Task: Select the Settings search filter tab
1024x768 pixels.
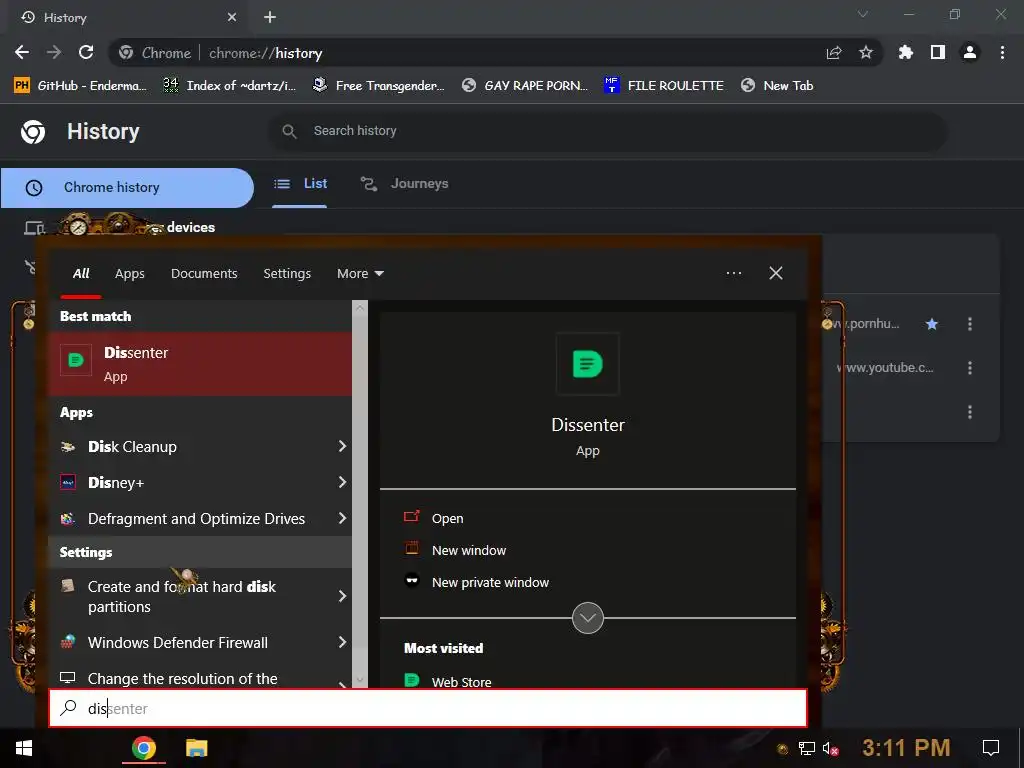Action: [x=287, y=274]
